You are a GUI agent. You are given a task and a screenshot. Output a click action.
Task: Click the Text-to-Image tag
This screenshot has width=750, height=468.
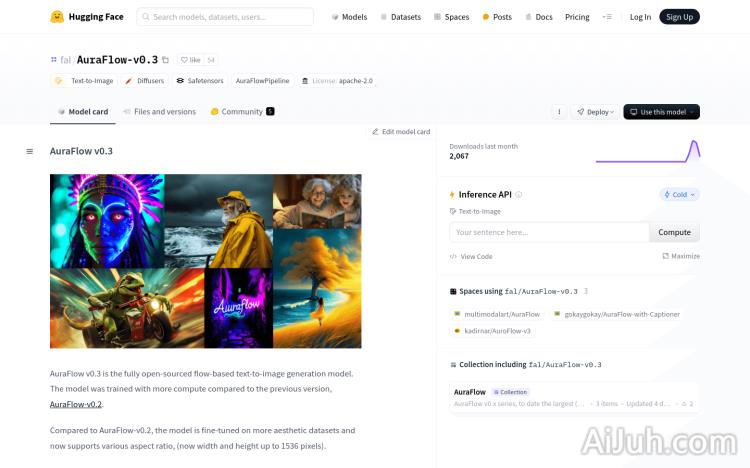point(85,81)
